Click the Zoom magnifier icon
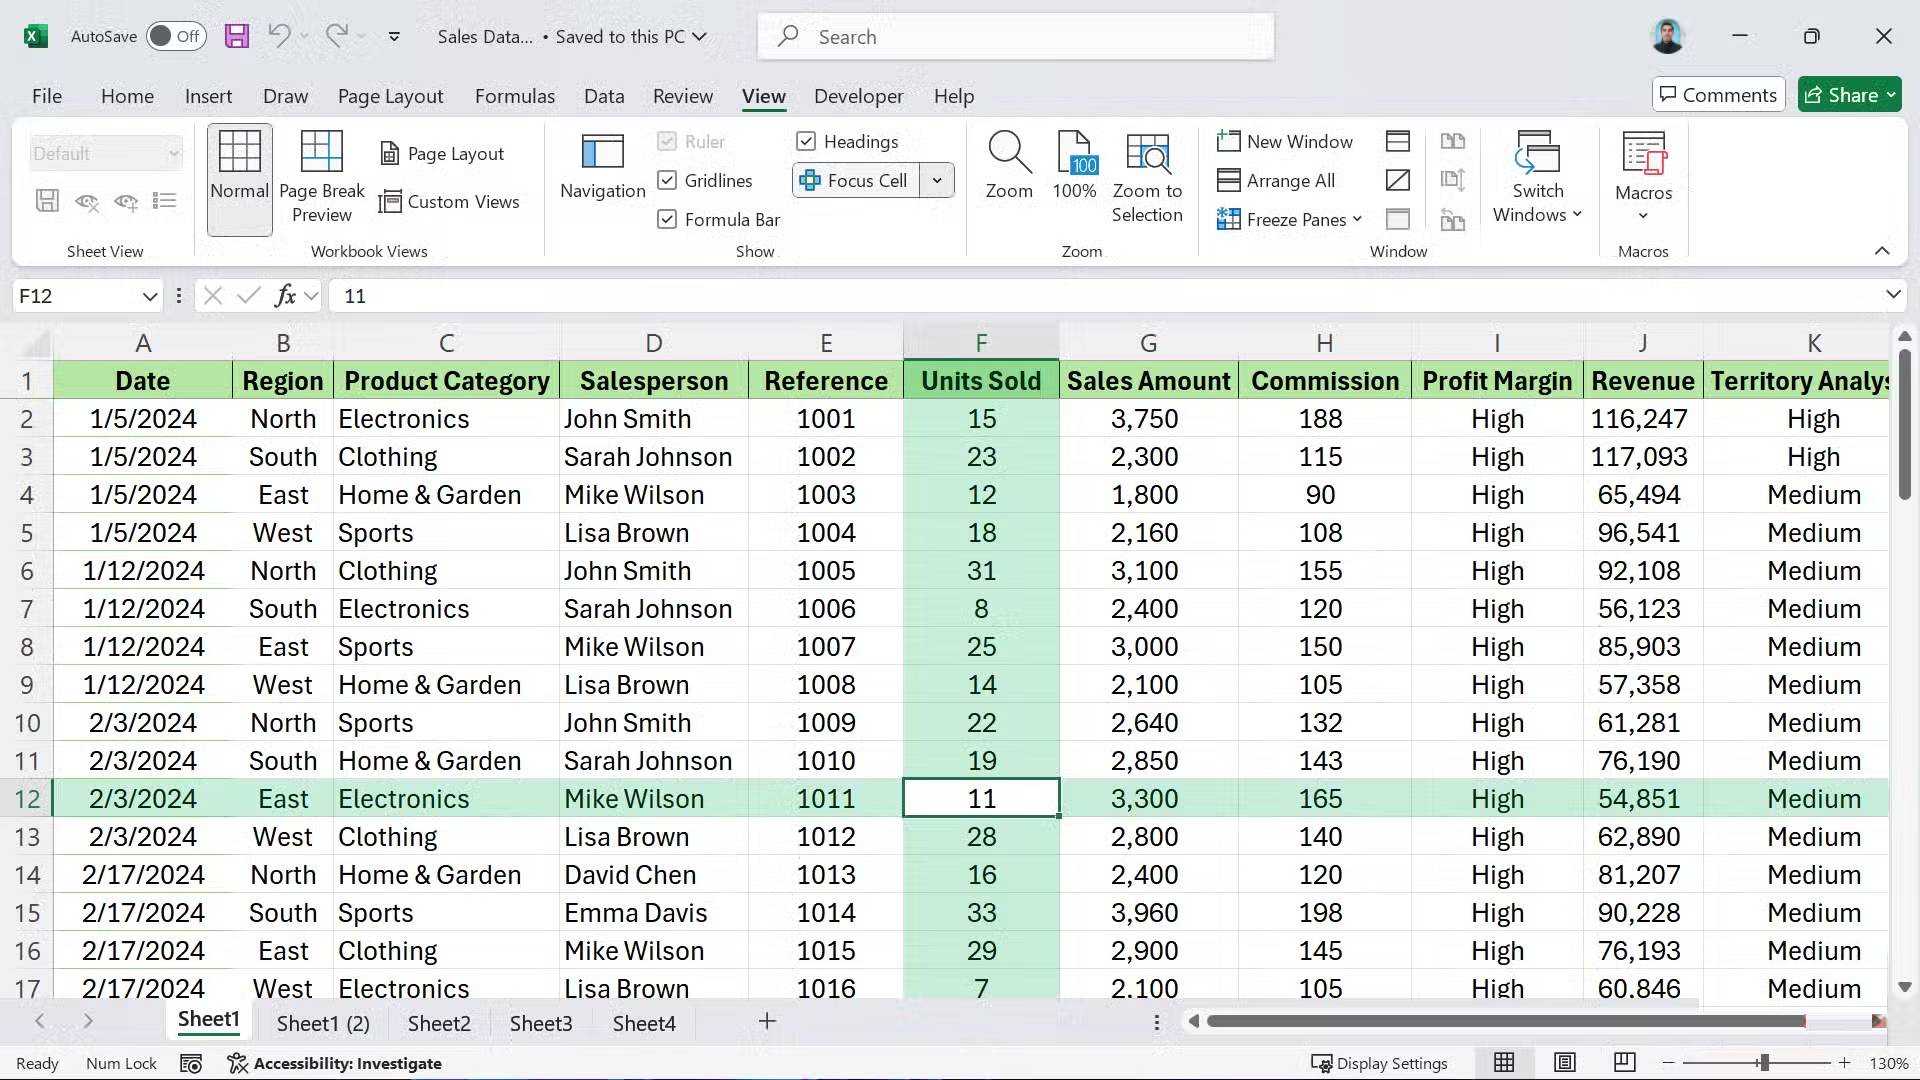Screen dimensions: 1920x1080 pyautogui.click(x=1009, y=166)
